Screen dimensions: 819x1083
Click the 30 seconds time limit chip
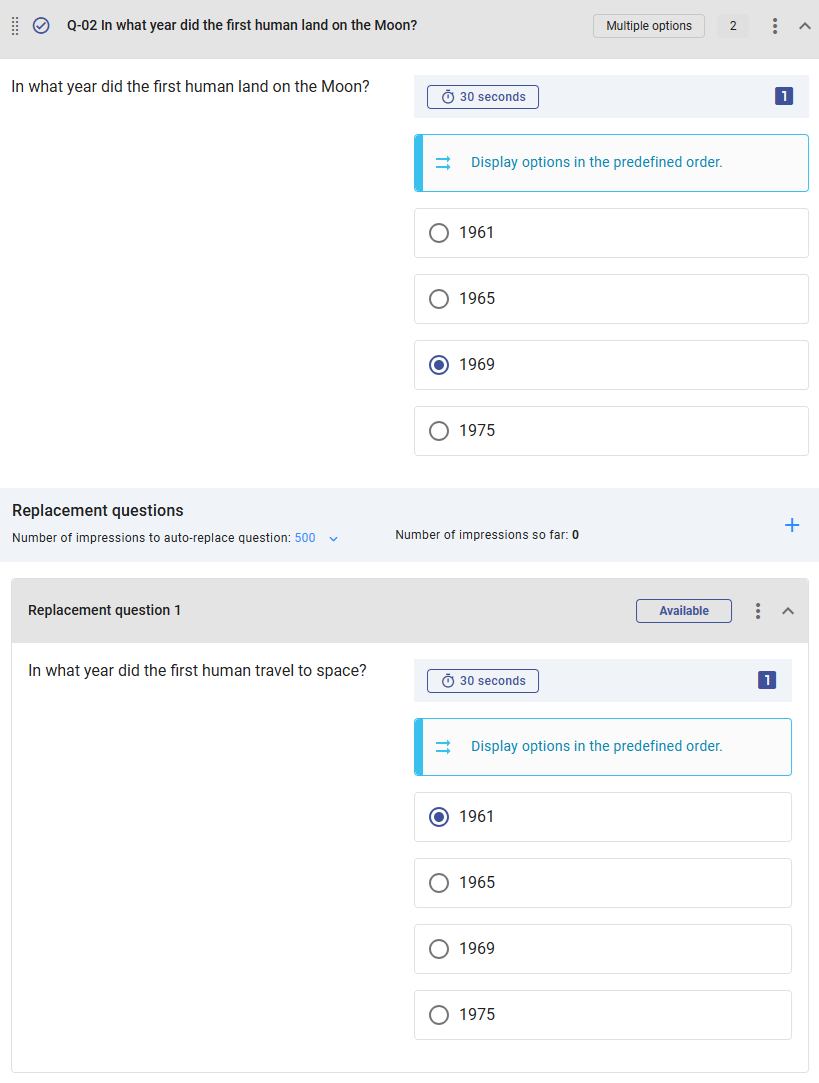coord(482,96)
